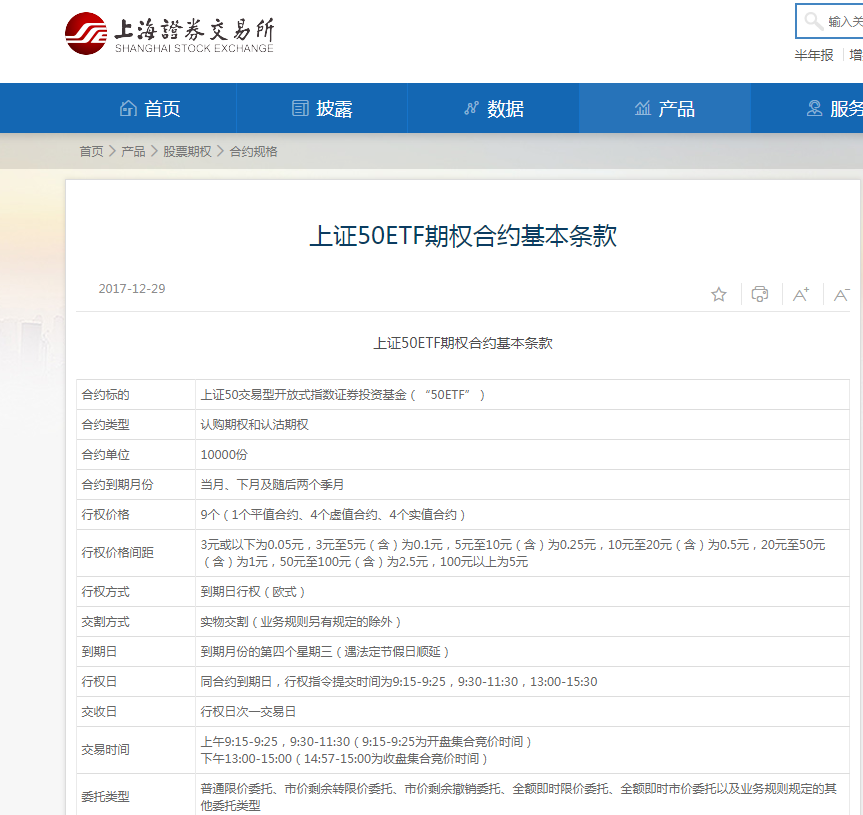
Task: Increase font size with A+ icon
Action: click(x=801, y=294)
